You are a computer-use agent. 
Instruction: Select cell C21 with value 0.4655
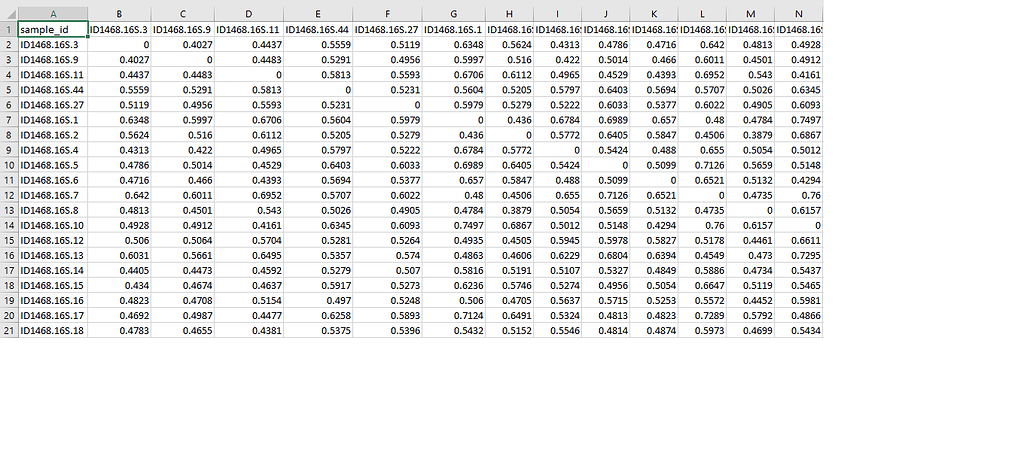pyautogui.click(x=183, y=331)
